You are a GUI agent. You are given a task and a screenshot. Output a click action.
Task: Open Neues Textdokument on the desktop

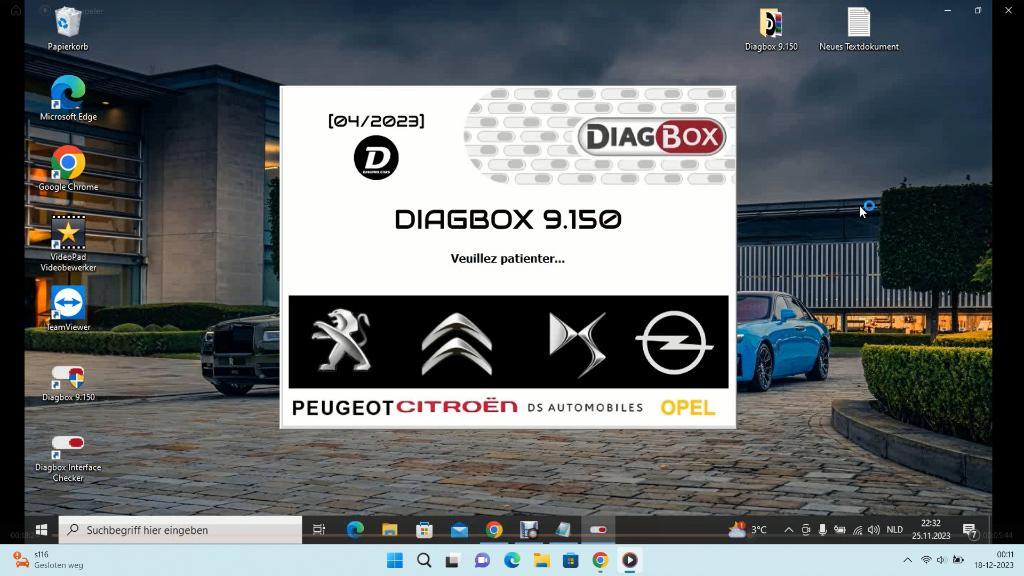click(858, 25)
